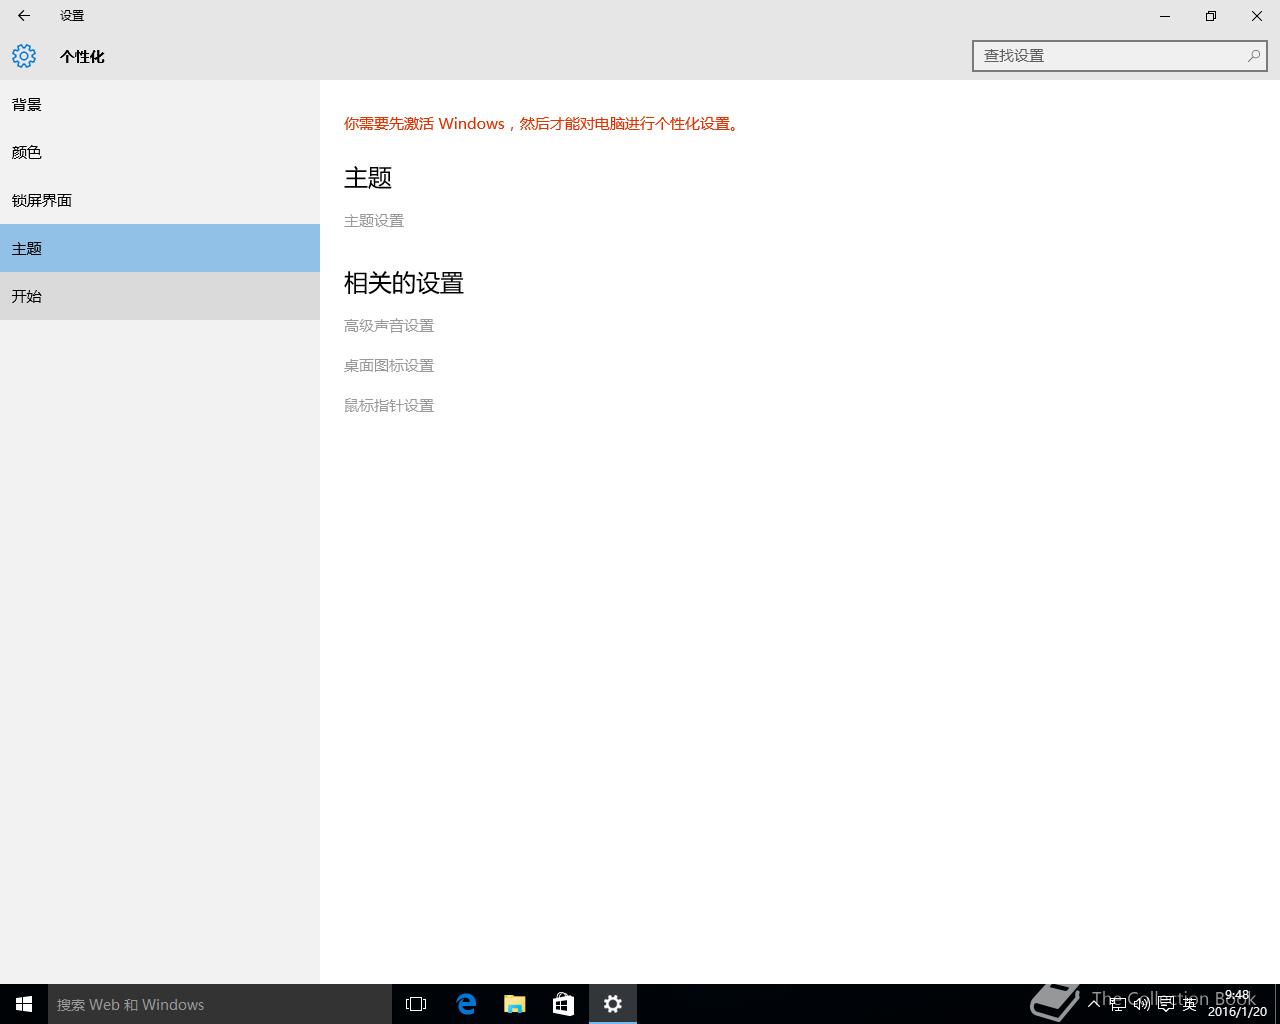1280x1024 pixels.
Task: Switch to the 开始 page
Action: pyautogui.click(x=160, y=296)
